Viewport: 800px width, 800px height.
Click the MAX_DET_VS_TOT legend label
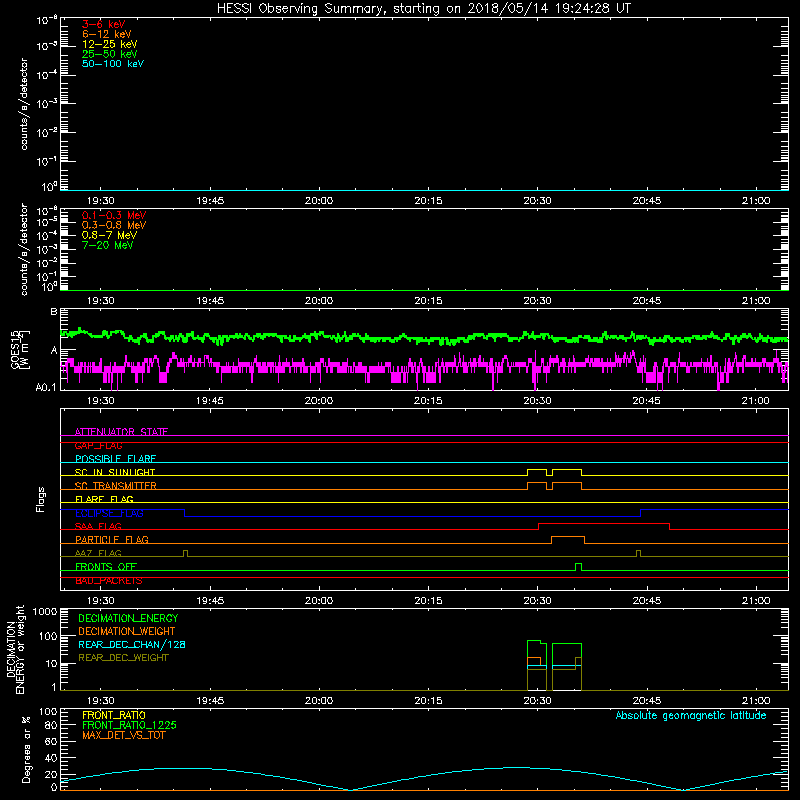[123, 735]
